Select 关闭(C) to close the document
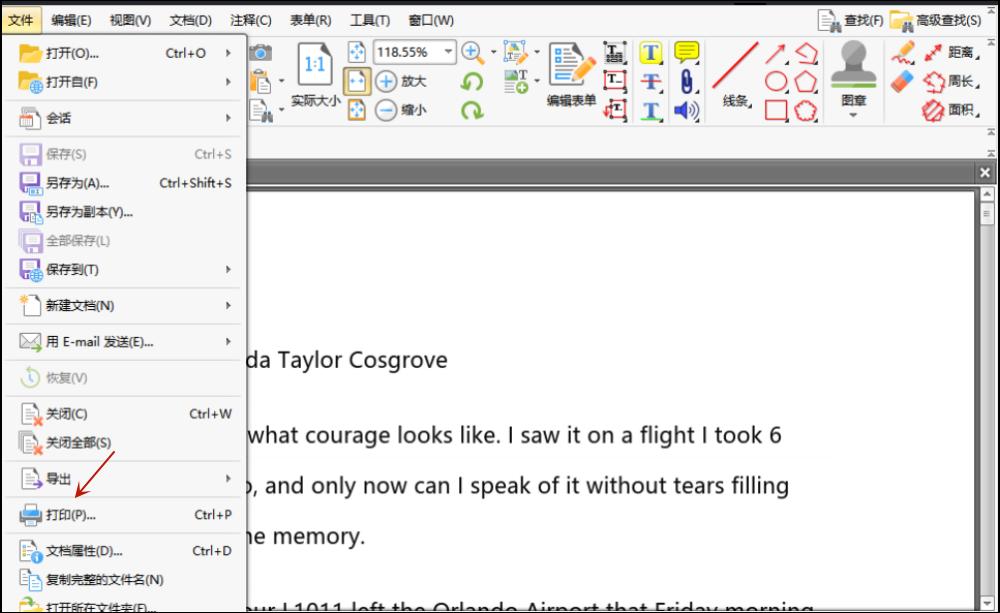Image resolution: width=1000 pixels, height=613 pixels. point(125,414)
